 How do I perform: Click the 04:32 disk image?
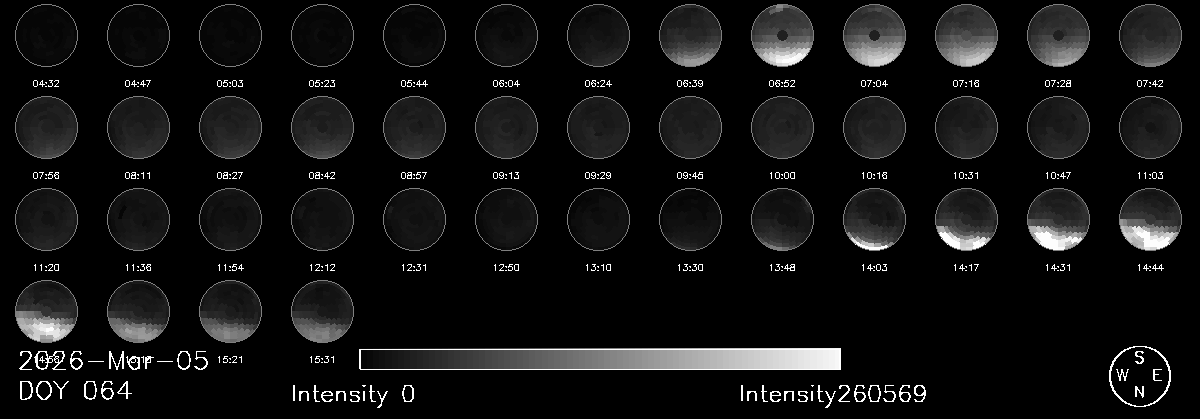46,35
